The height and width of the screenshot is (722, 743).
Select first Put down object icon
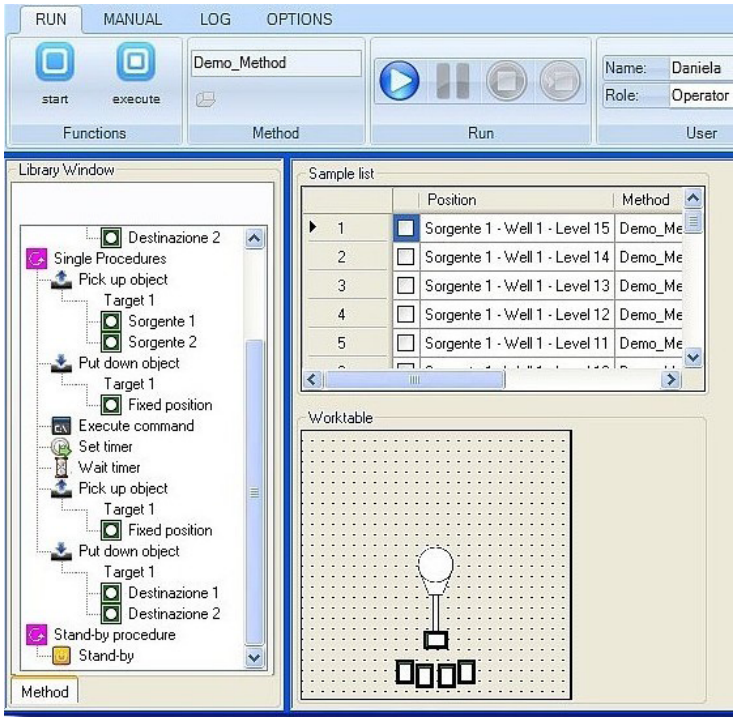click(62, 363)
